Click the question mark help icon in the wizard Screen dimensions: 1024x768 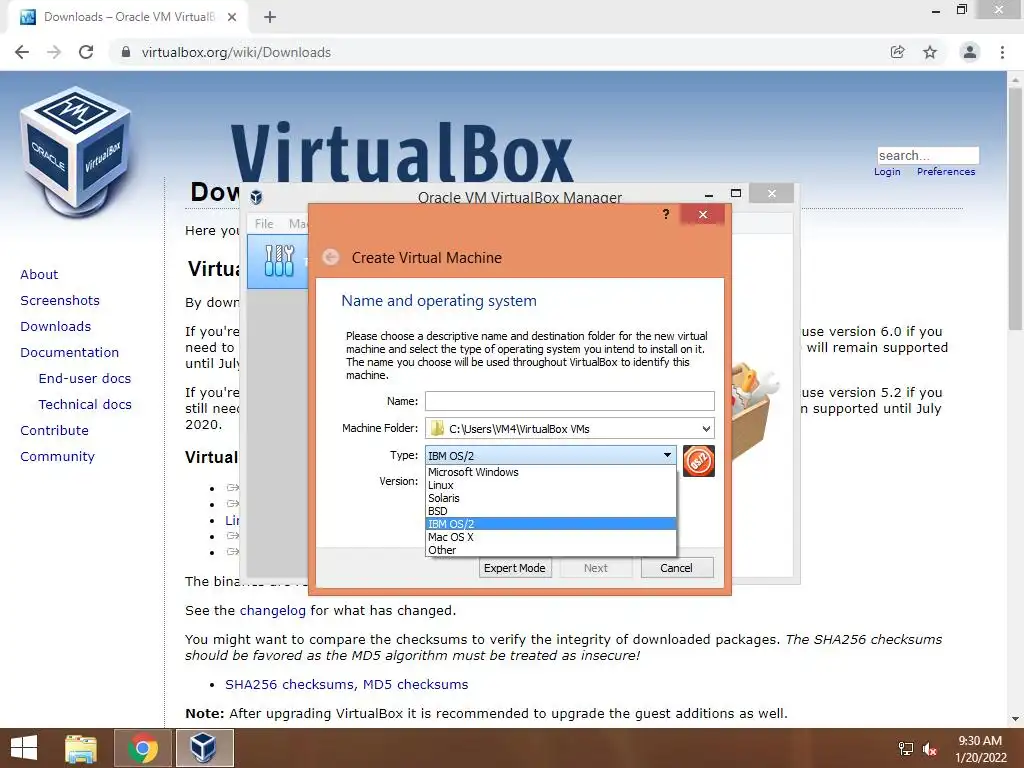(665, 214)
